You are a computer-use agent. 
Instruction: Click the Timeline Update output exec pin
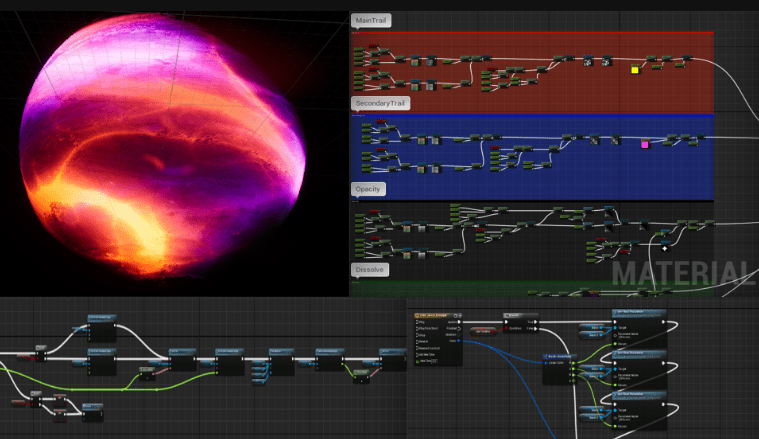click(459, 322)
